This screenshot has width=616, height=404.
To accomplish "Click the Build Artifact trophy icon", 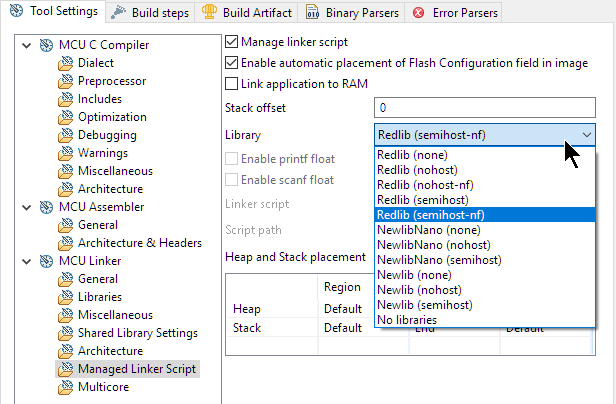I will coord(209,12).
